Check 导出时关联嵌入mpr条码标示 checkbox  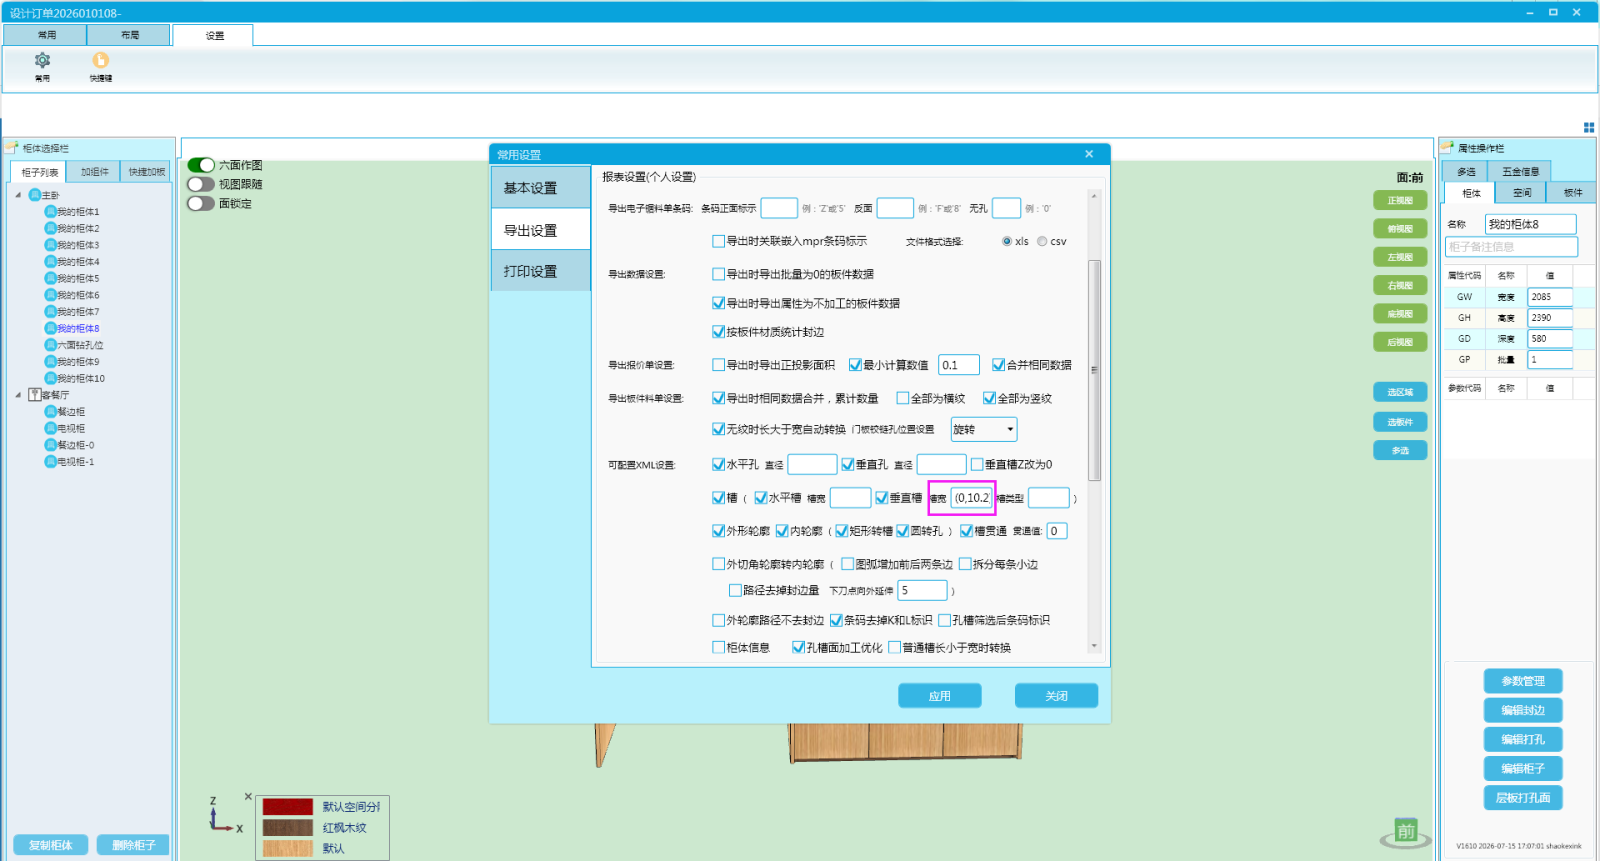point(718,241)
